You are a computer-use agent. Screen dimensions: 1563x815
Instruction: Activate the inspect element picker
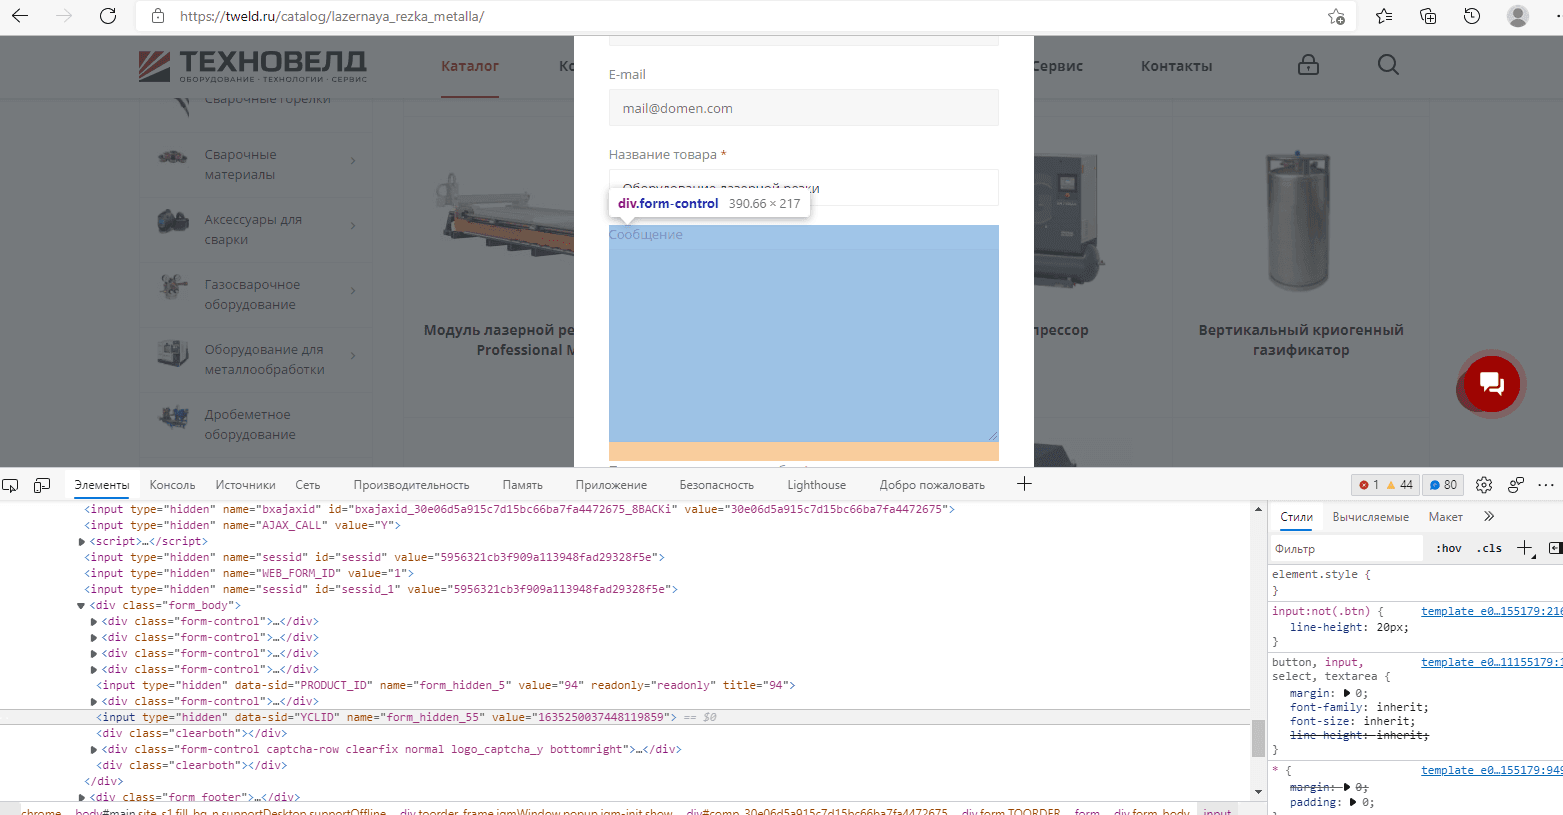point(10,485)
